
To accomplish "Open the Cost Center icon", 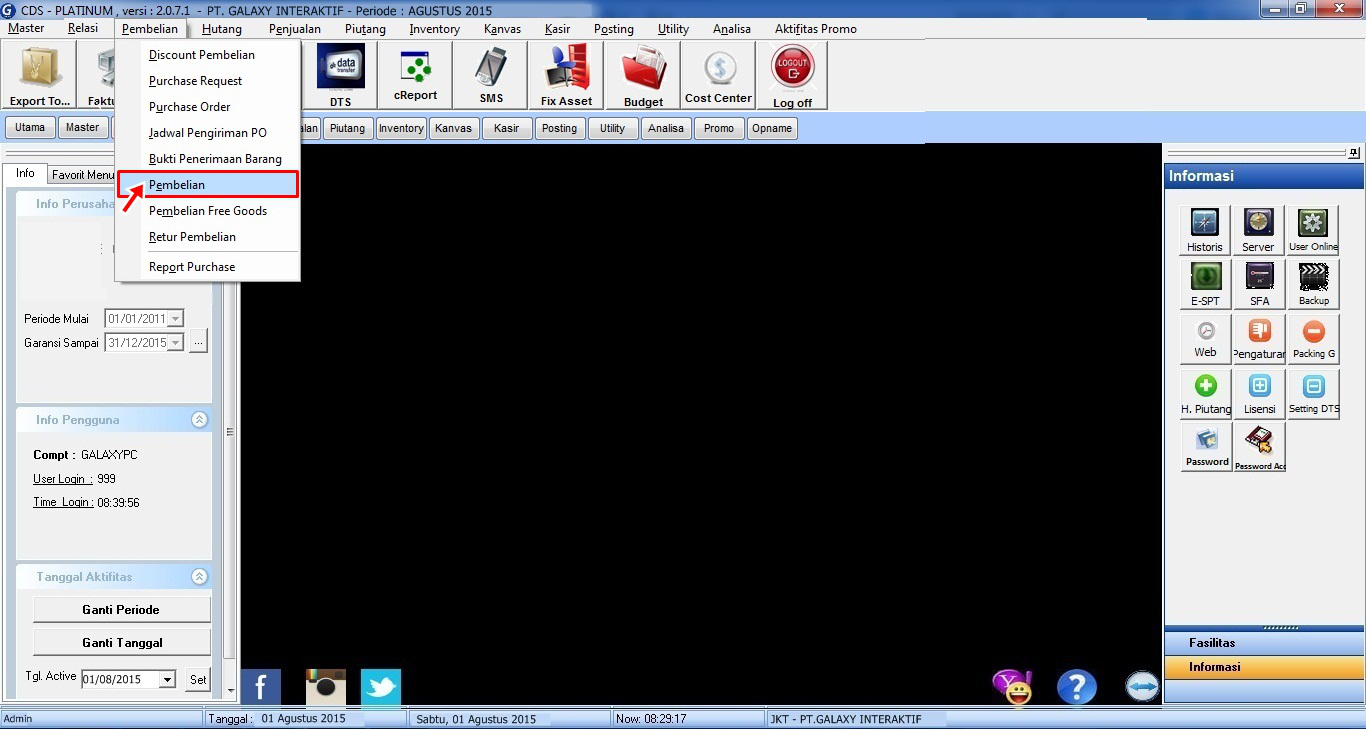I will (718, 75).
